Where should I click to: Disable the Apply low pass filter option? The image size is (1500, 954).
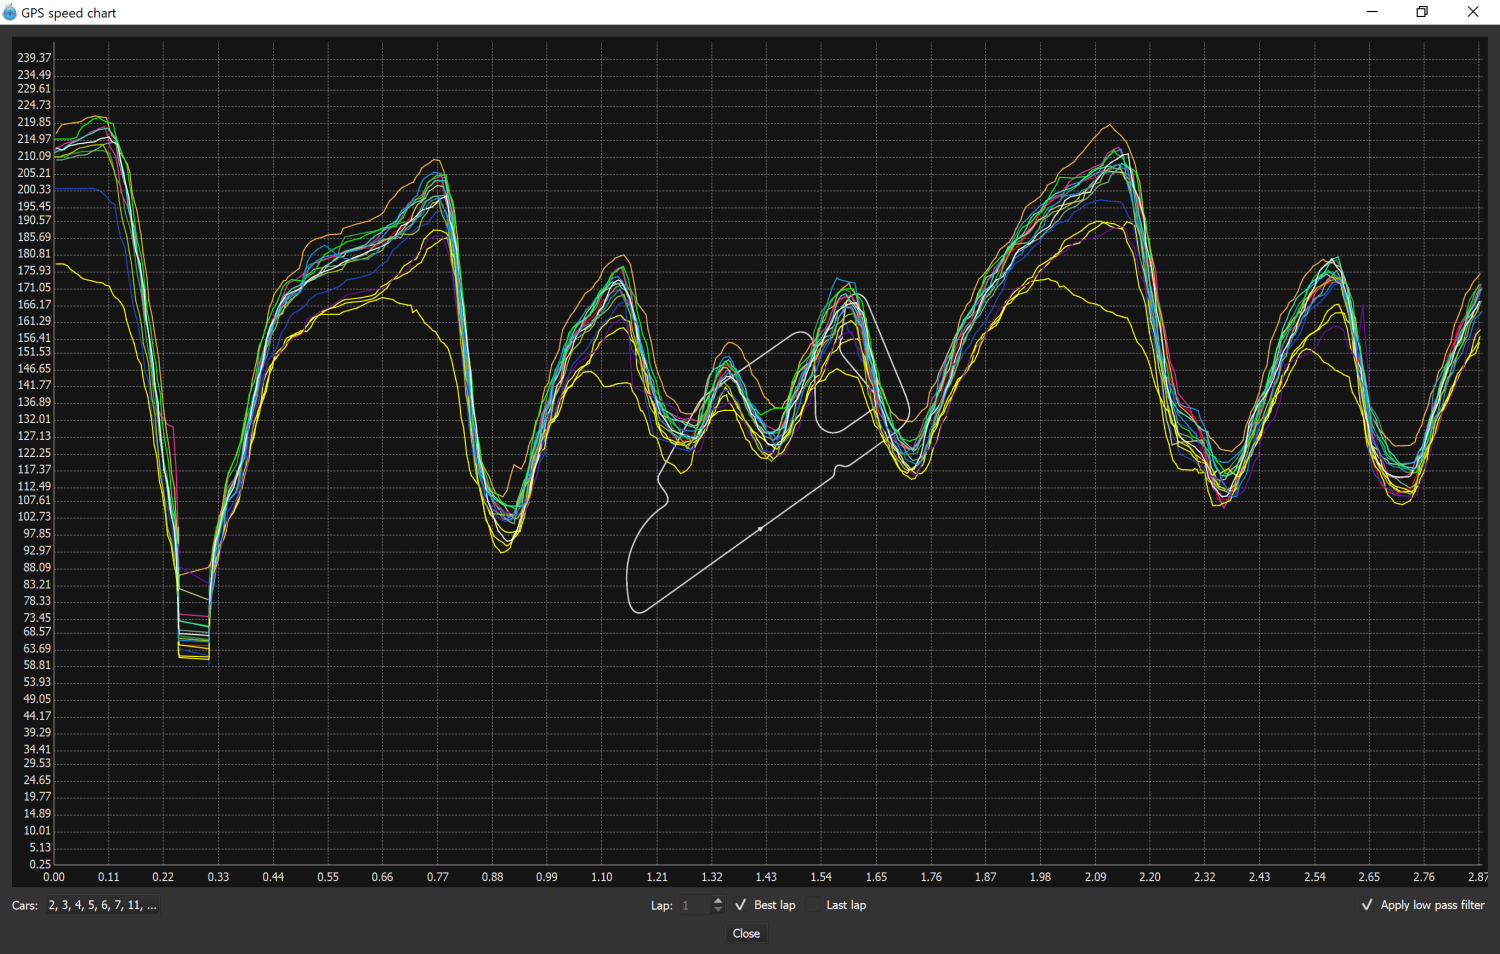1367,905
